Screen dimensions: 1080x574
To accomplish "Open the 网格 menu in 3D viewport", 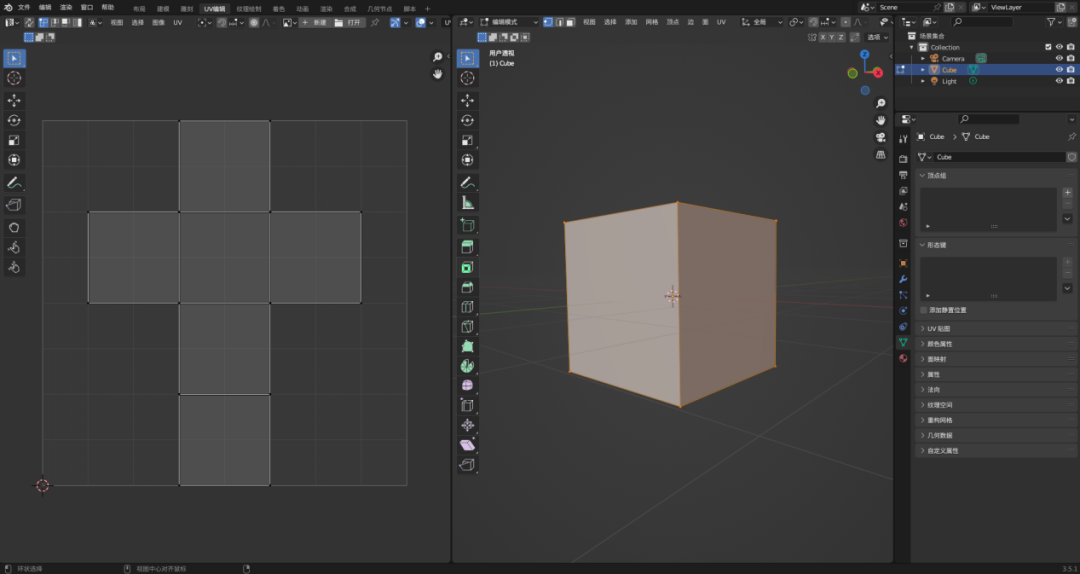I will click(652, 22).
